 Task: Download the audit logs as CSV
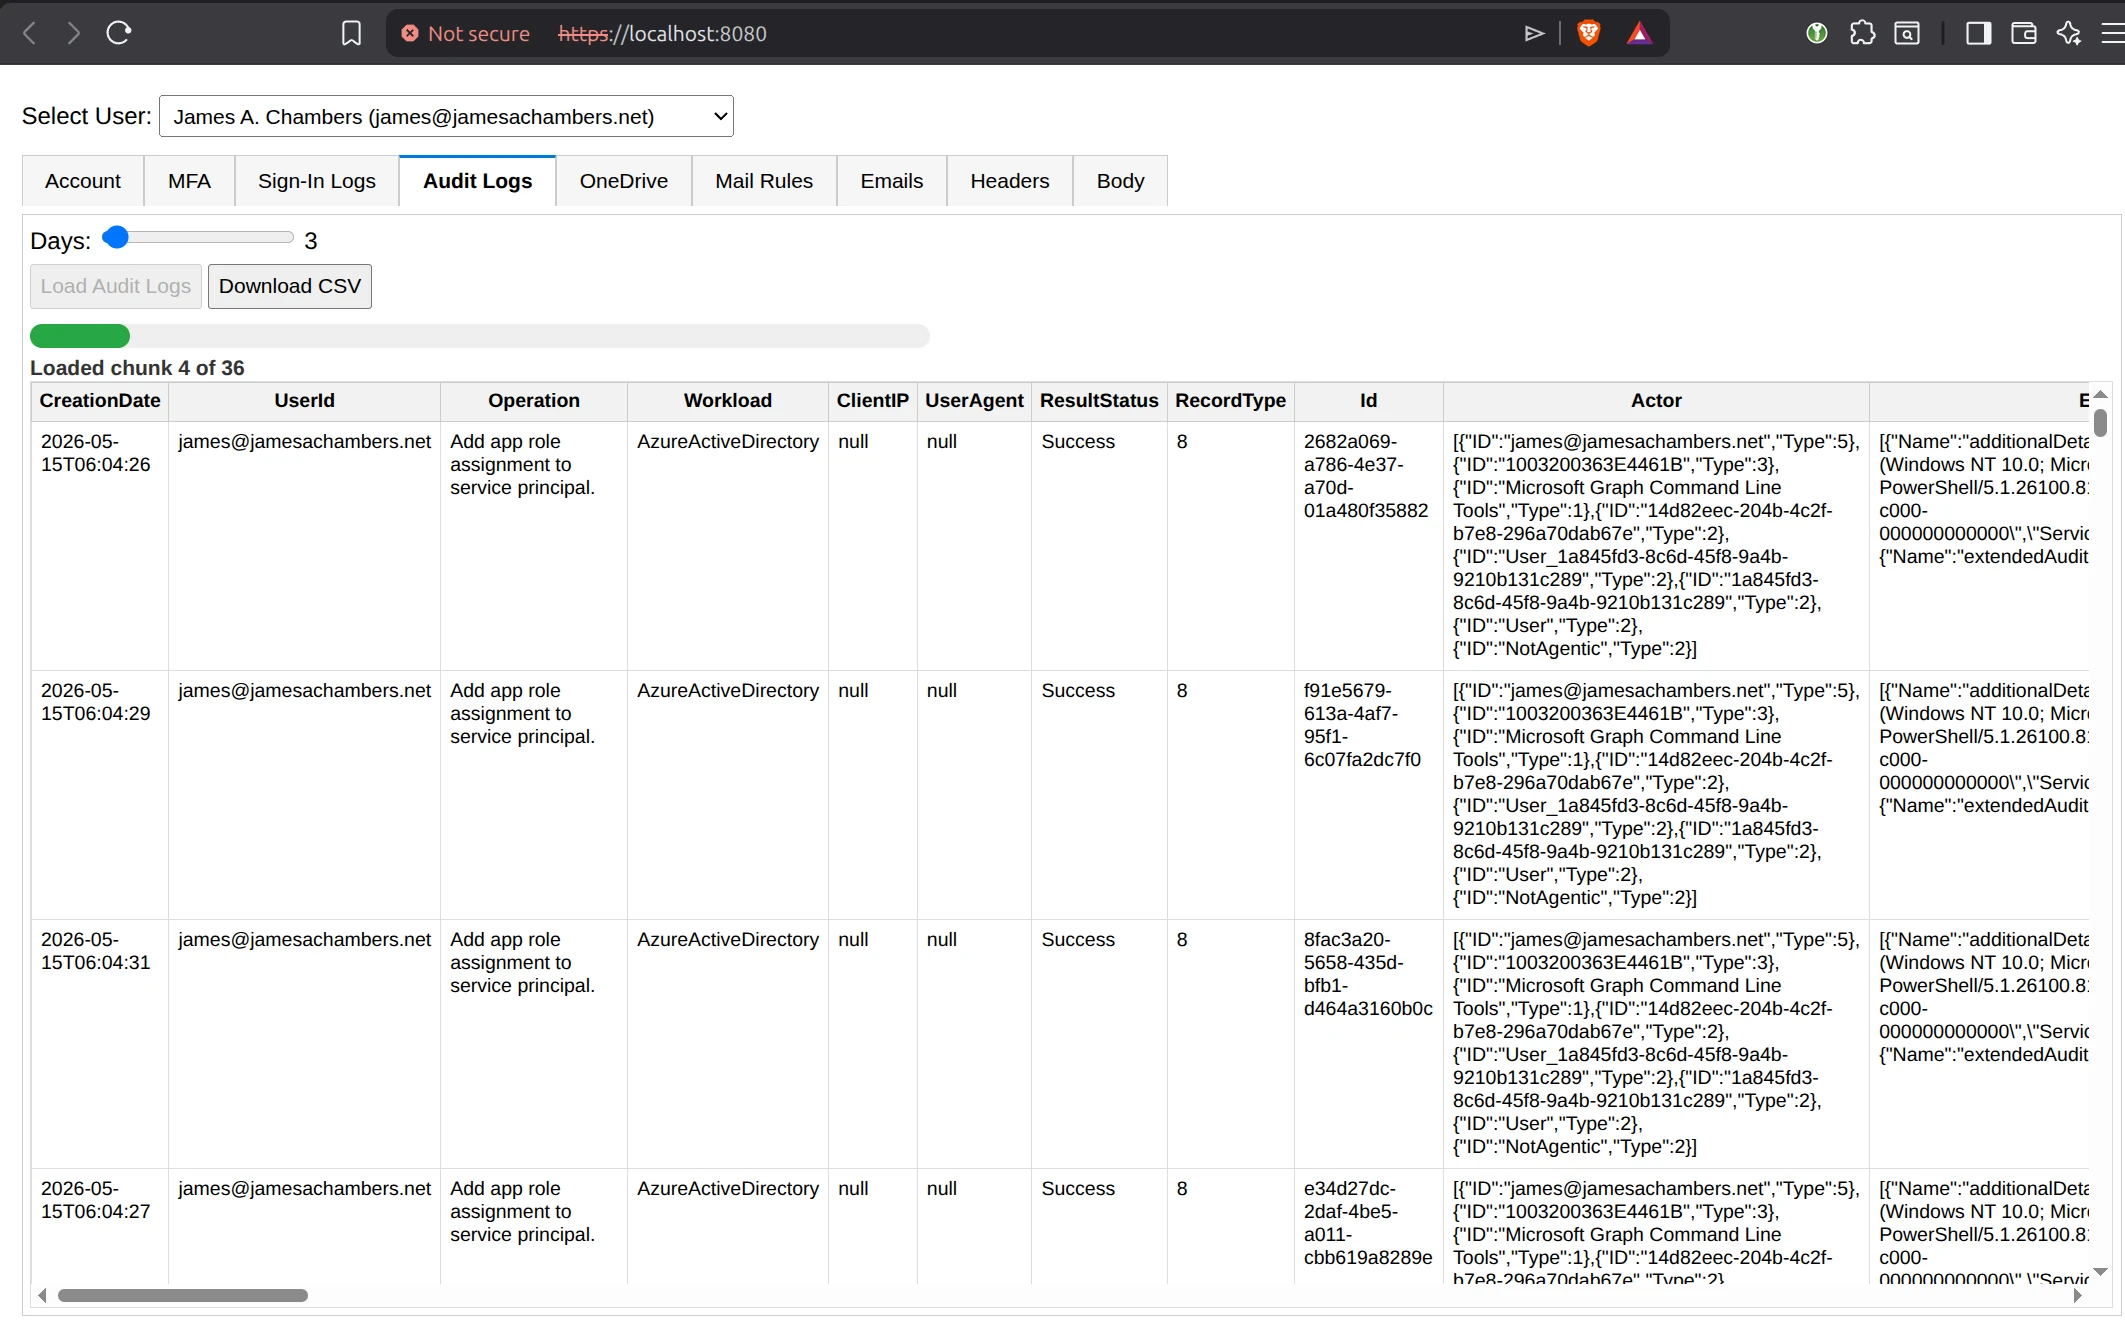pos(290,286)
